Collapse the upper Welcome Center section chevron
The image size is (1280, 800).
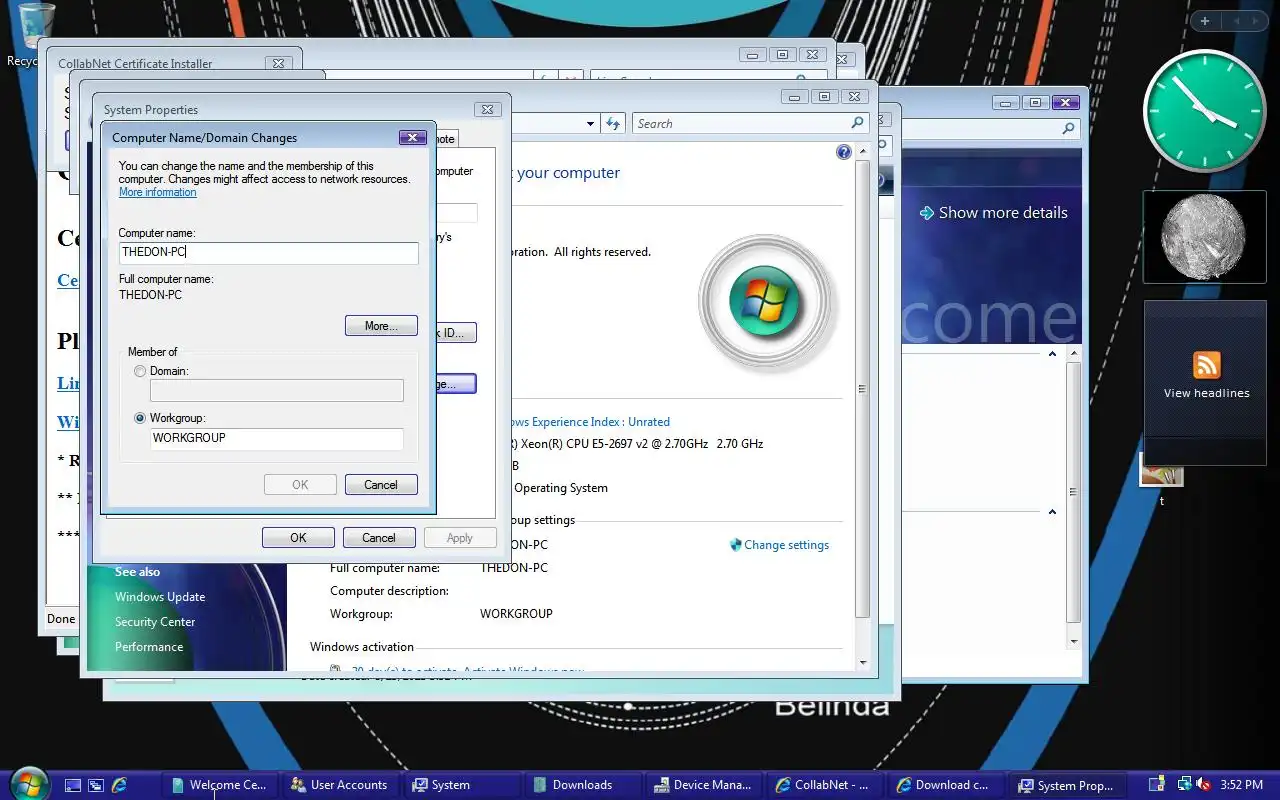pos(1052,354)
